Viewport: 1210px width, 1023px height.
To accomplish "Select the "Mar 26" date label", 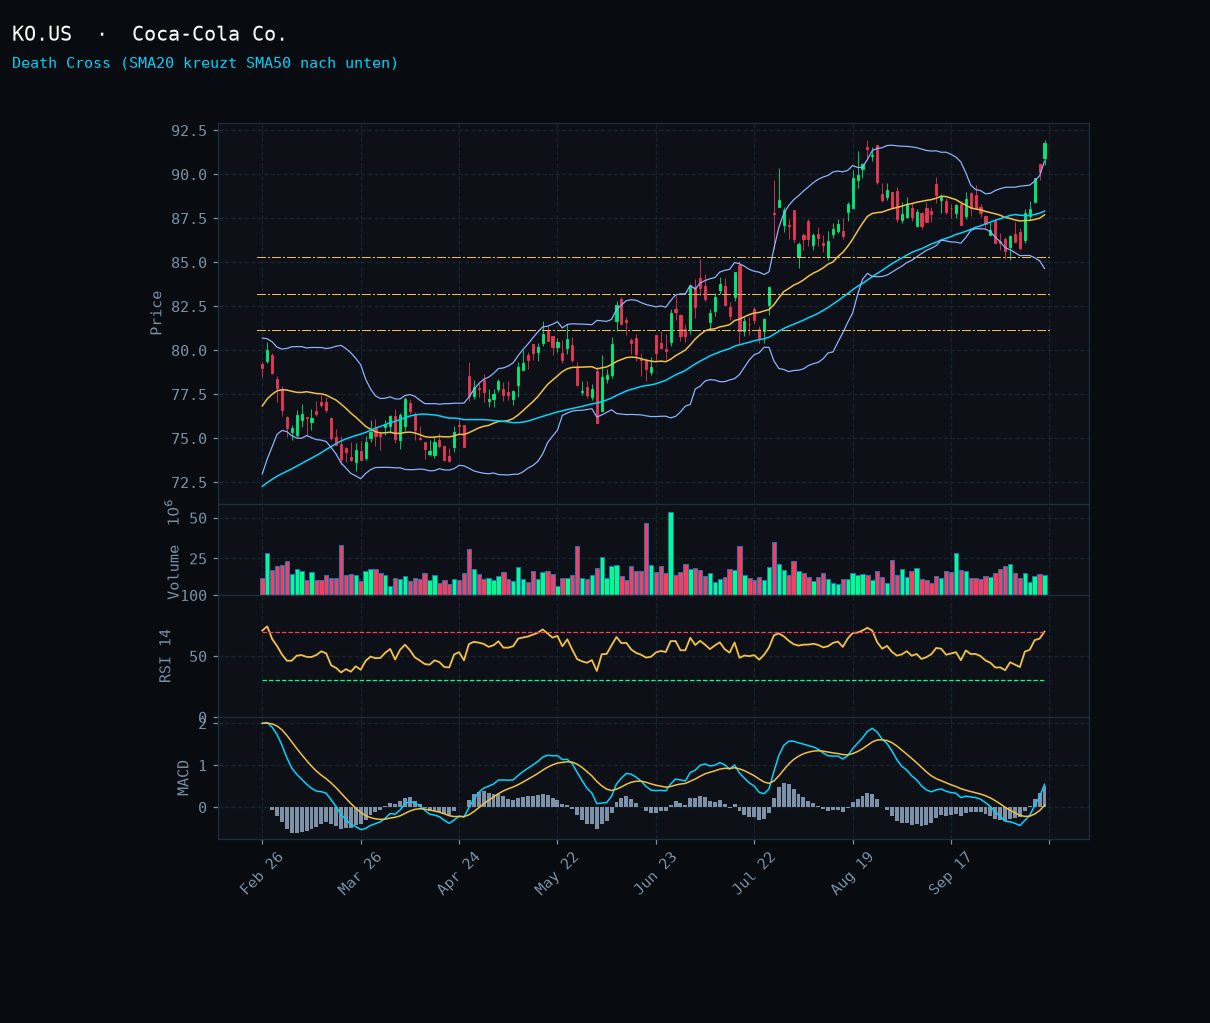I will (x=360, y=874).
